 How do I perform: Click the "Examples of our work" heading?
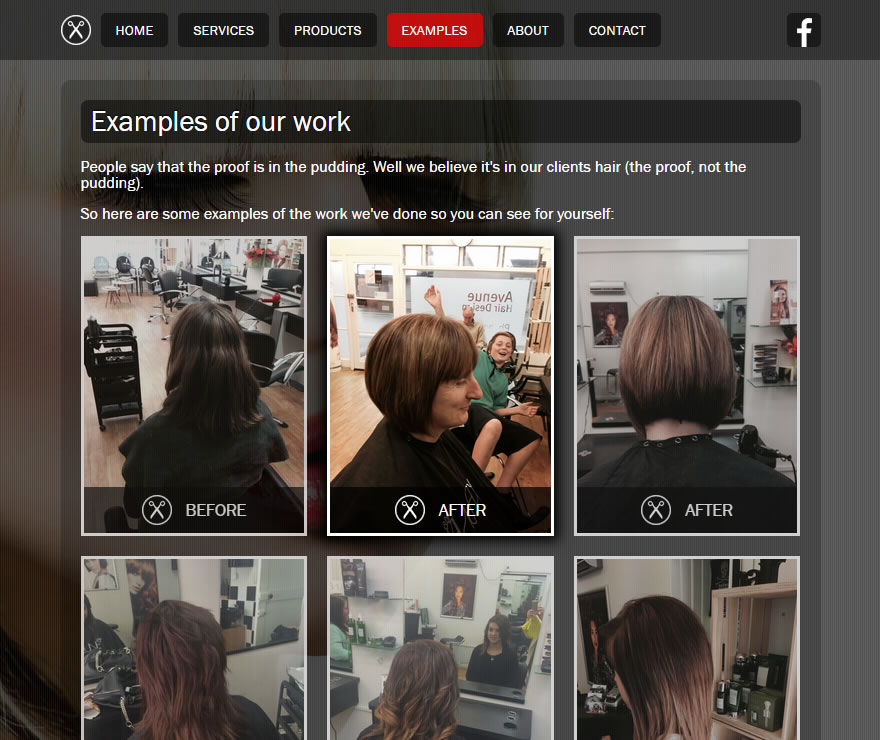click(221, 122)
